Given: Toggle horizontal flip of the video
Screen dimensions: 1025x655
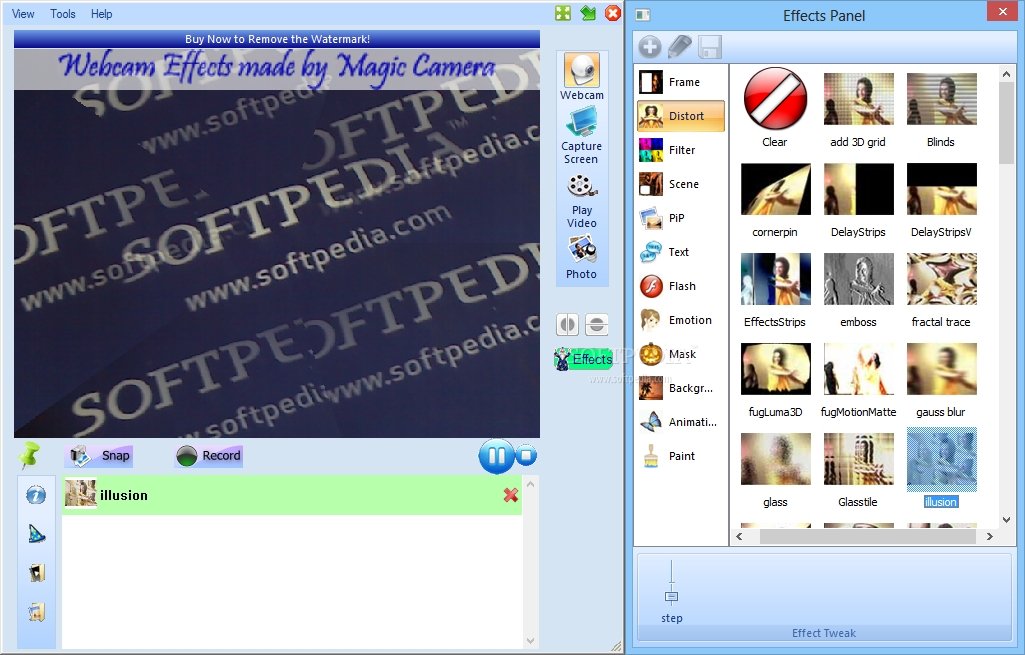Looking at the screenshot, I should coord(567,324).
